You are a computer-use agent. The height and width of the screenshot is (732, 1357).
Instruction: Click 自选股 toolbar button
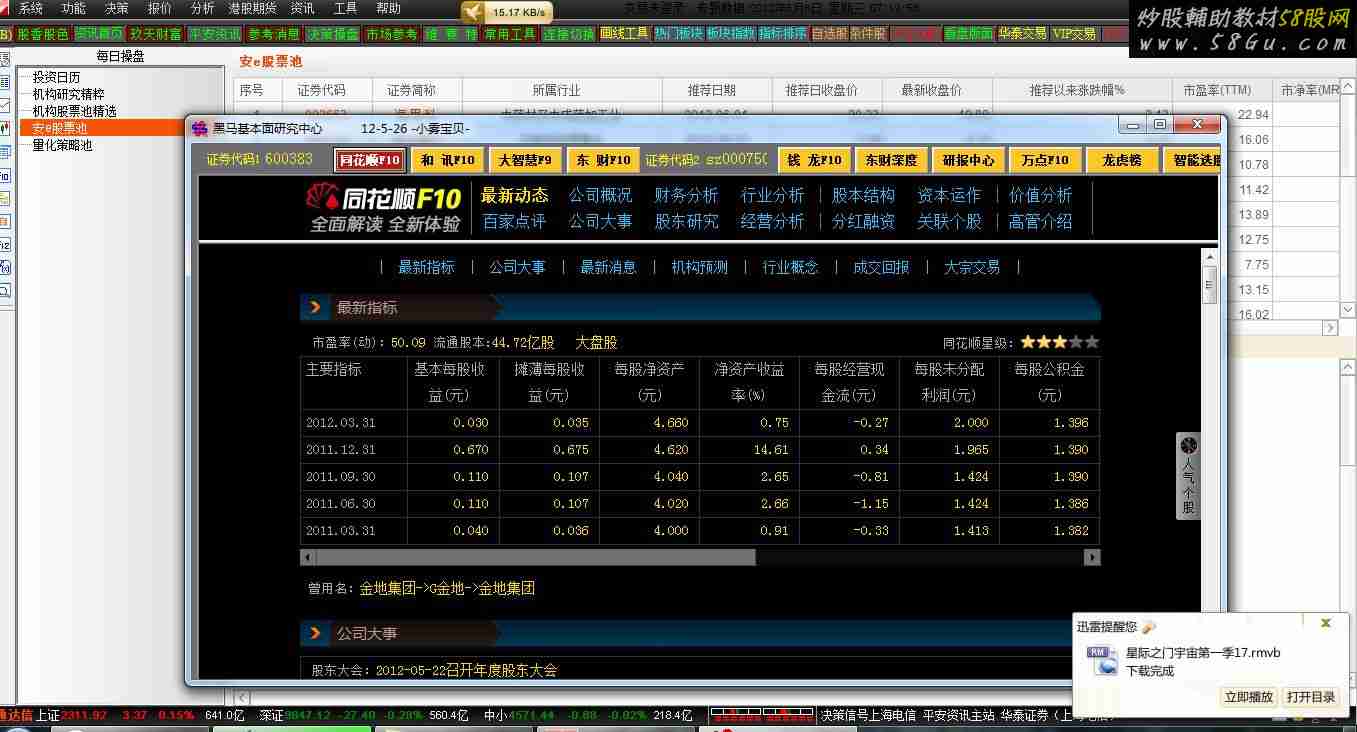(829, 34)
